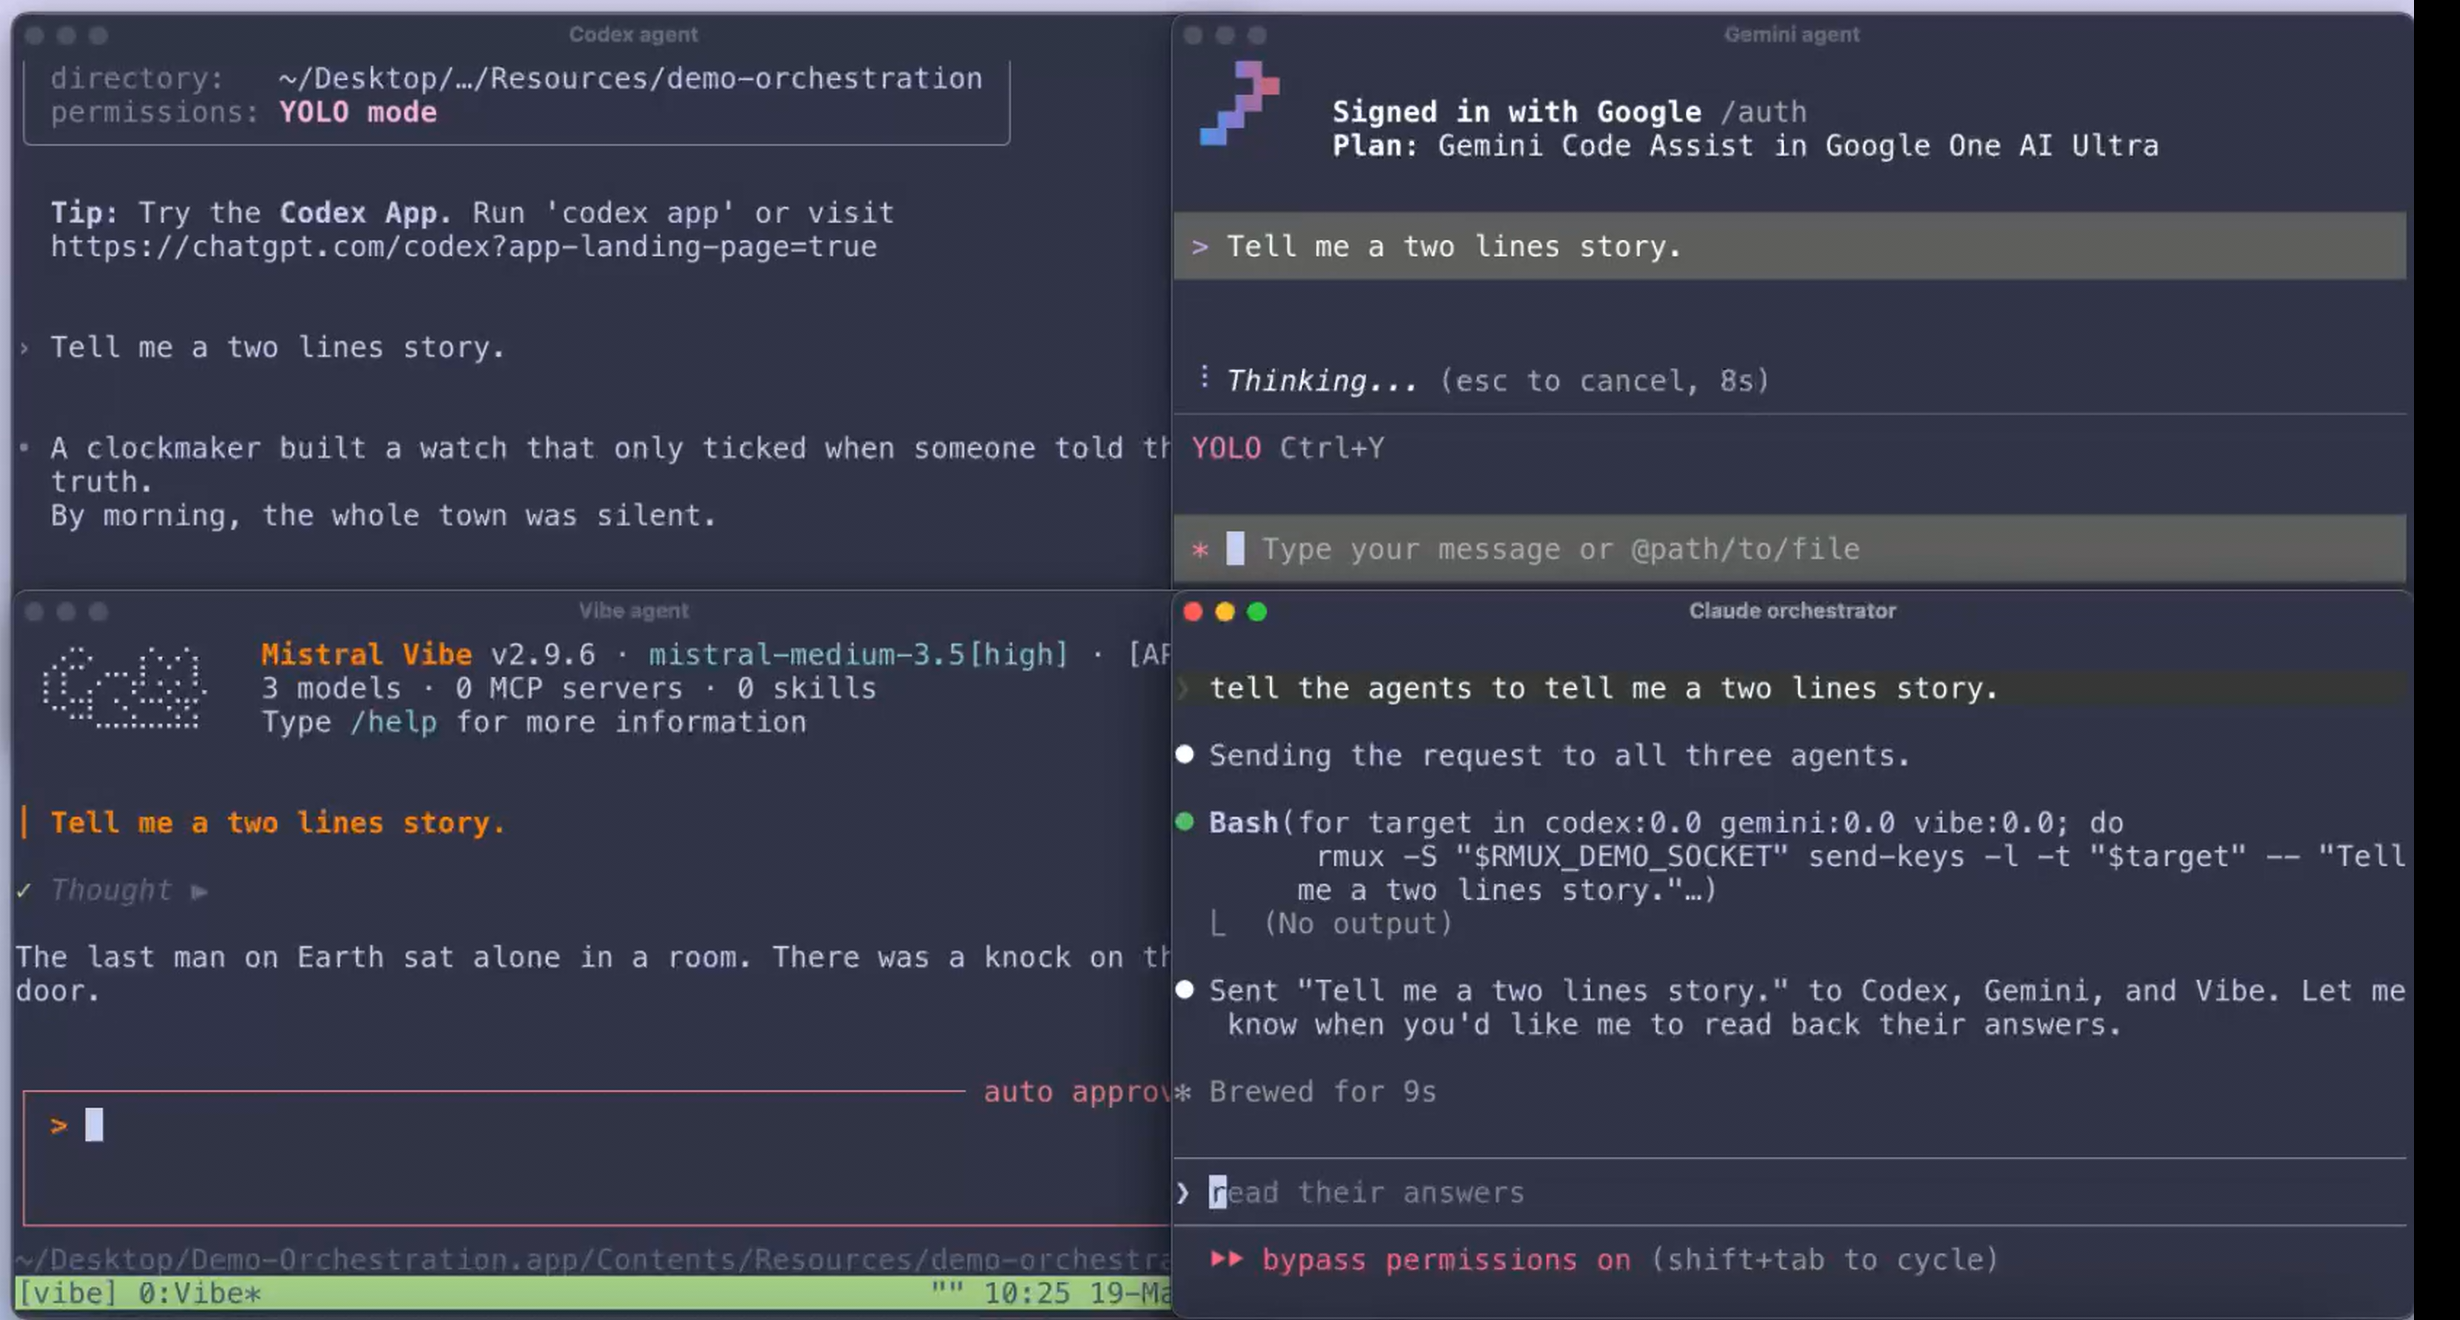
Task: Click the "Gemini agent" window title
Action: tap(1791, 34)
